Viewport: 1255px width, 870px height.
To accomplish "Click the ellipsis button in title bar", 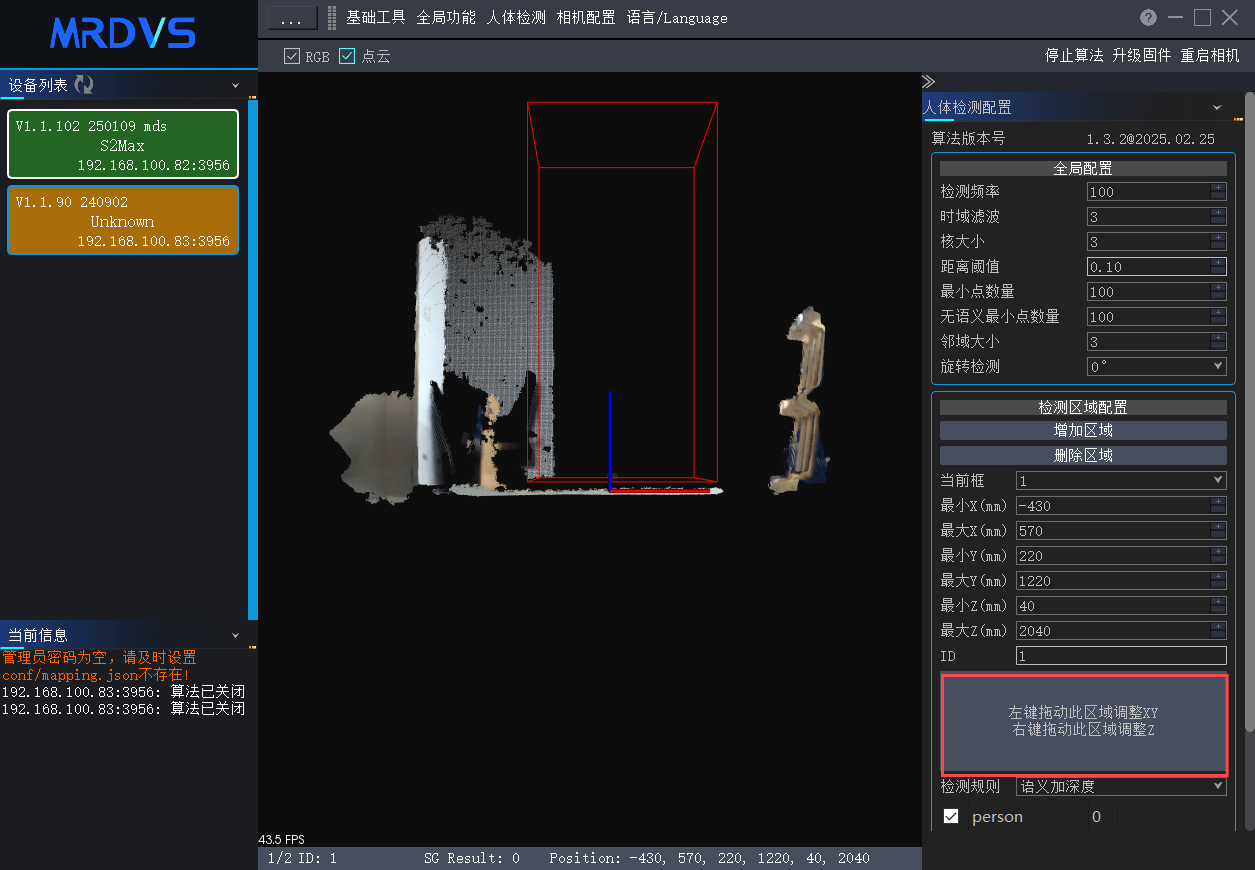I will (292, 19).
